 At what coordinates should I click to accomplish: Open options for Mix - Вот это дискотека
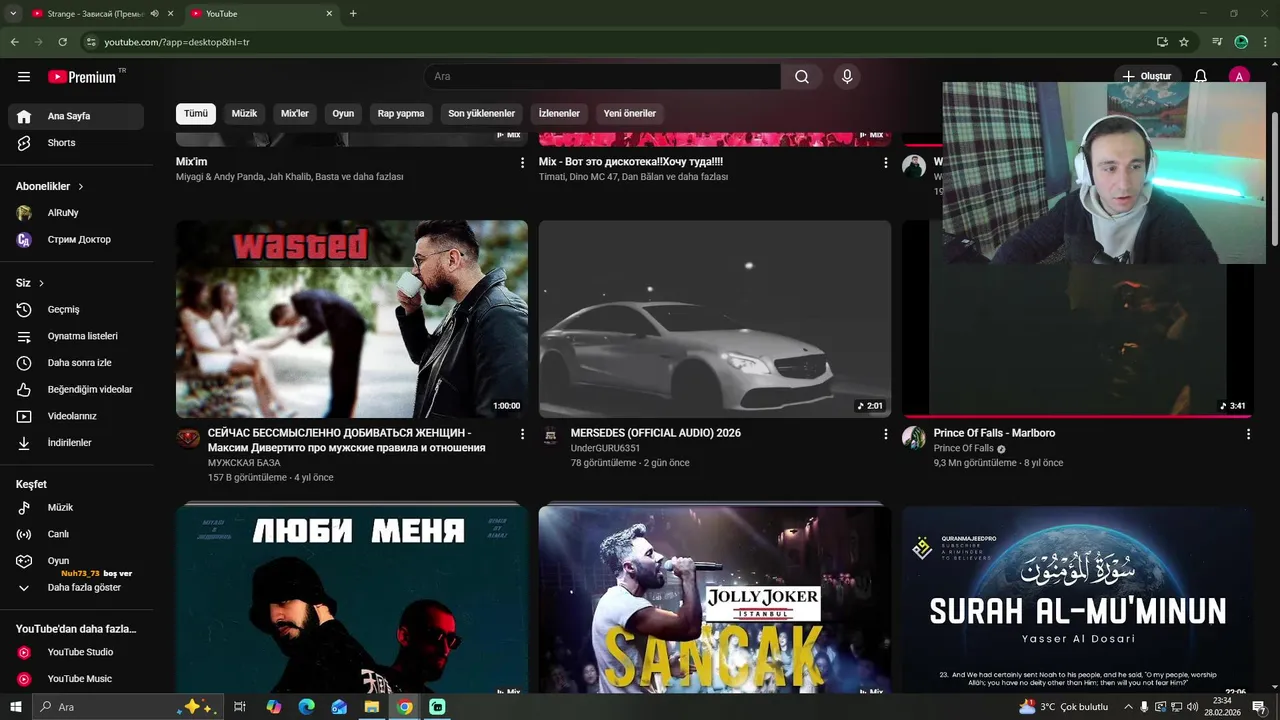885,163
